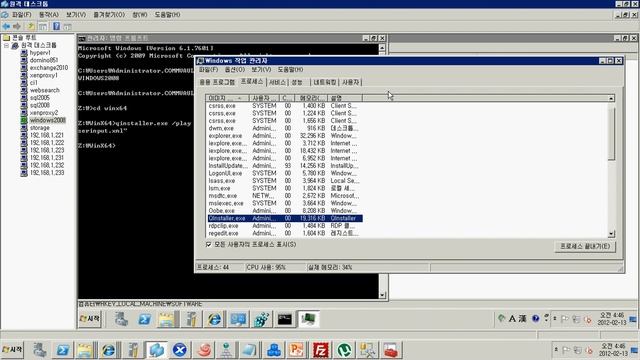This screenshot has width=640, height=360.
Task: Open PowerPoint from the local taskbar
Action: (x=297, y=350)
